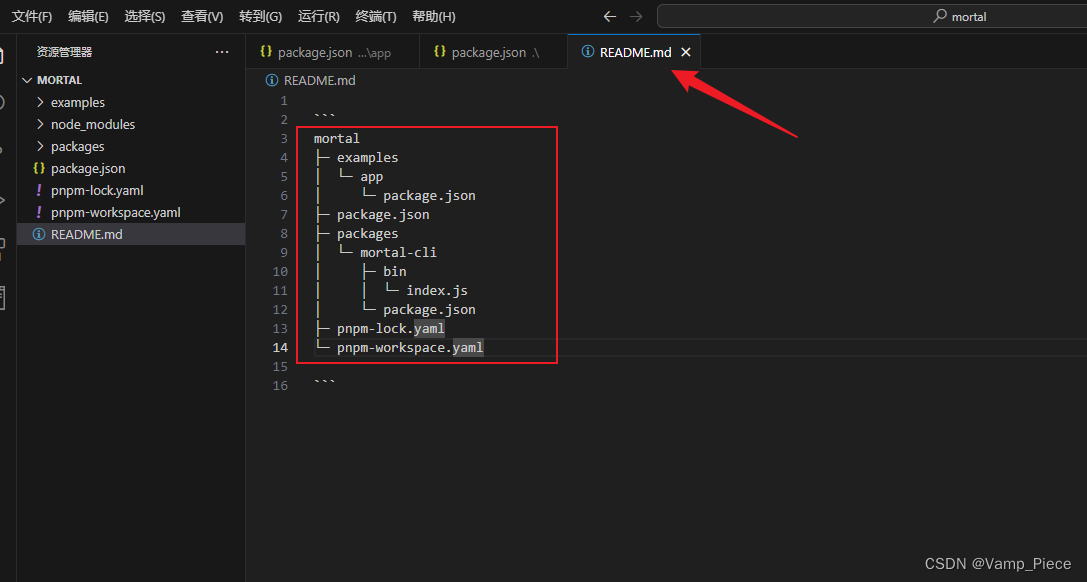Screen dimensions: 1087x582
Task: Click the mortal search box
Action: pyautogui.click(x=872, y=17)
